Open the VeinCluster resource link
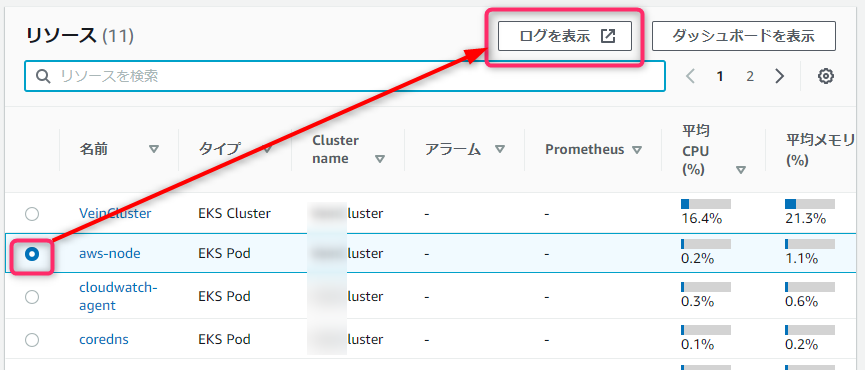The image size is (865, 370). pos(115,213)
